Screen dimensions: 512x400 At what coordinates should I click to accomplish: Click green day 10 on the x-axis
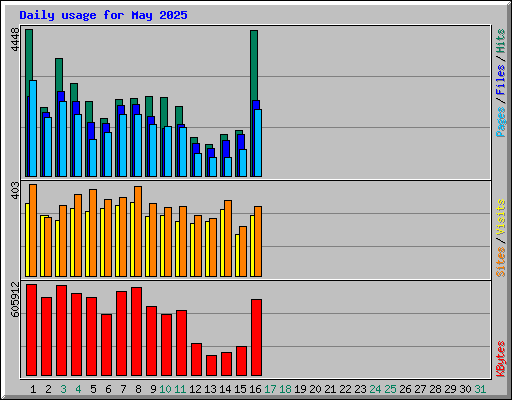tap(165, 389)
